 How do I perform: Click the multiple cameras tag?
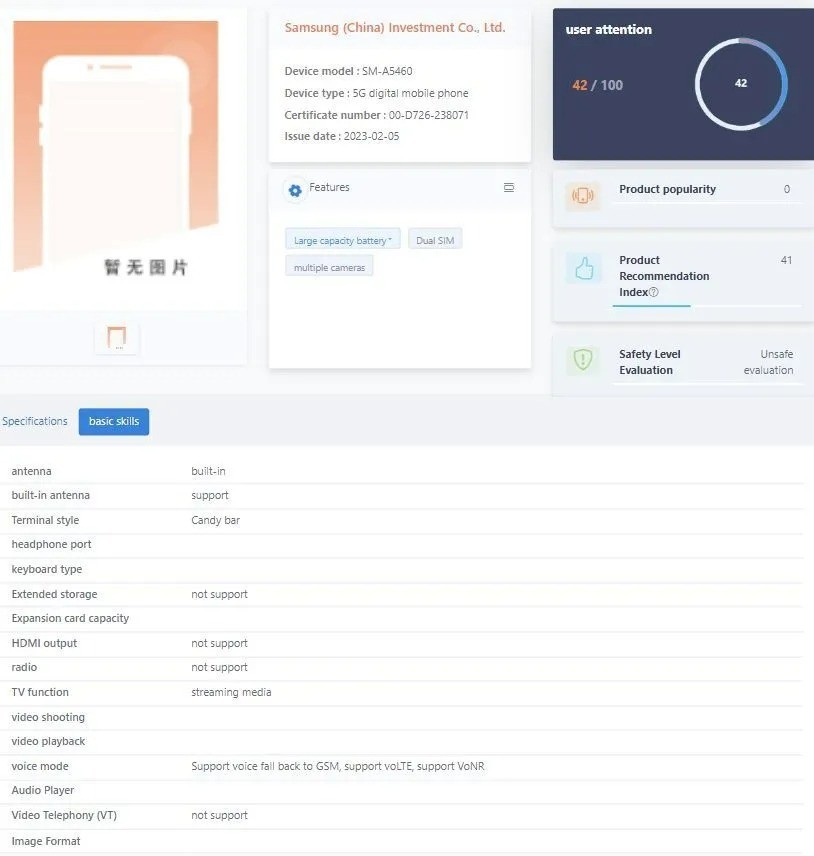(x=329, y=267)
